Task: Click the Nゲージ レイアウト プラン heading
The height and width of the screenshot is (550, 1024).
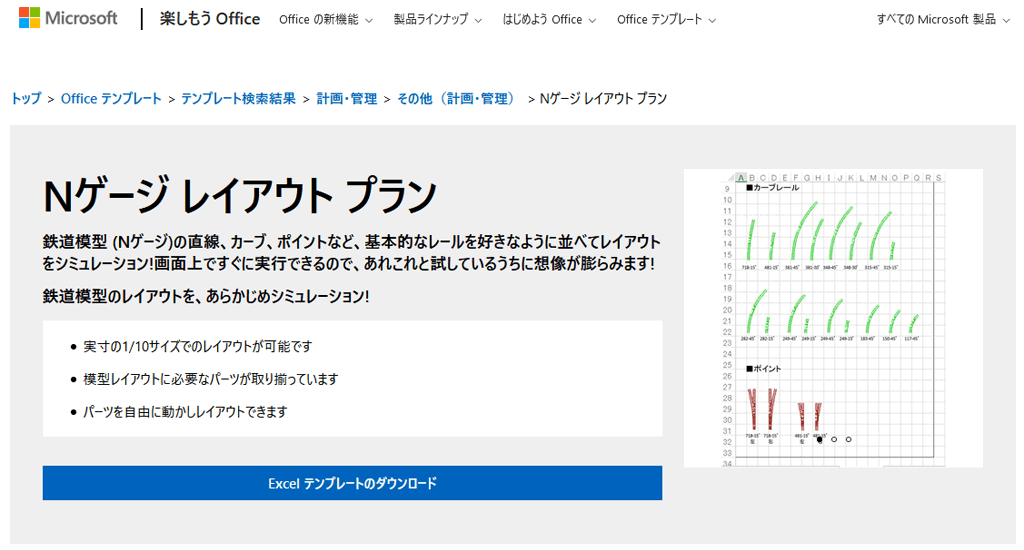Action: pos(240,195)
